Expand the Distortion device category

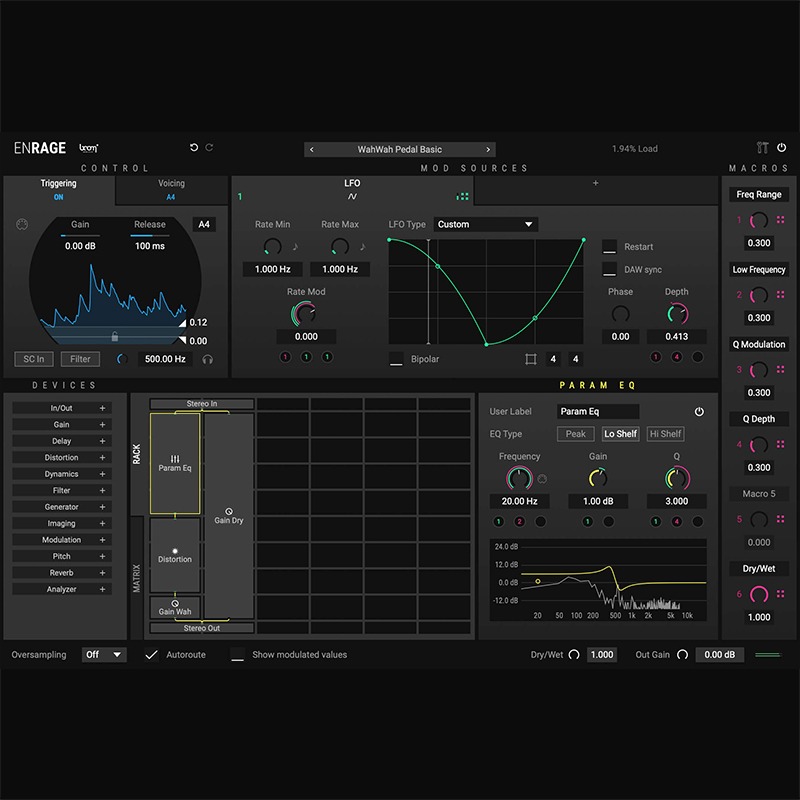coord(102,458)
